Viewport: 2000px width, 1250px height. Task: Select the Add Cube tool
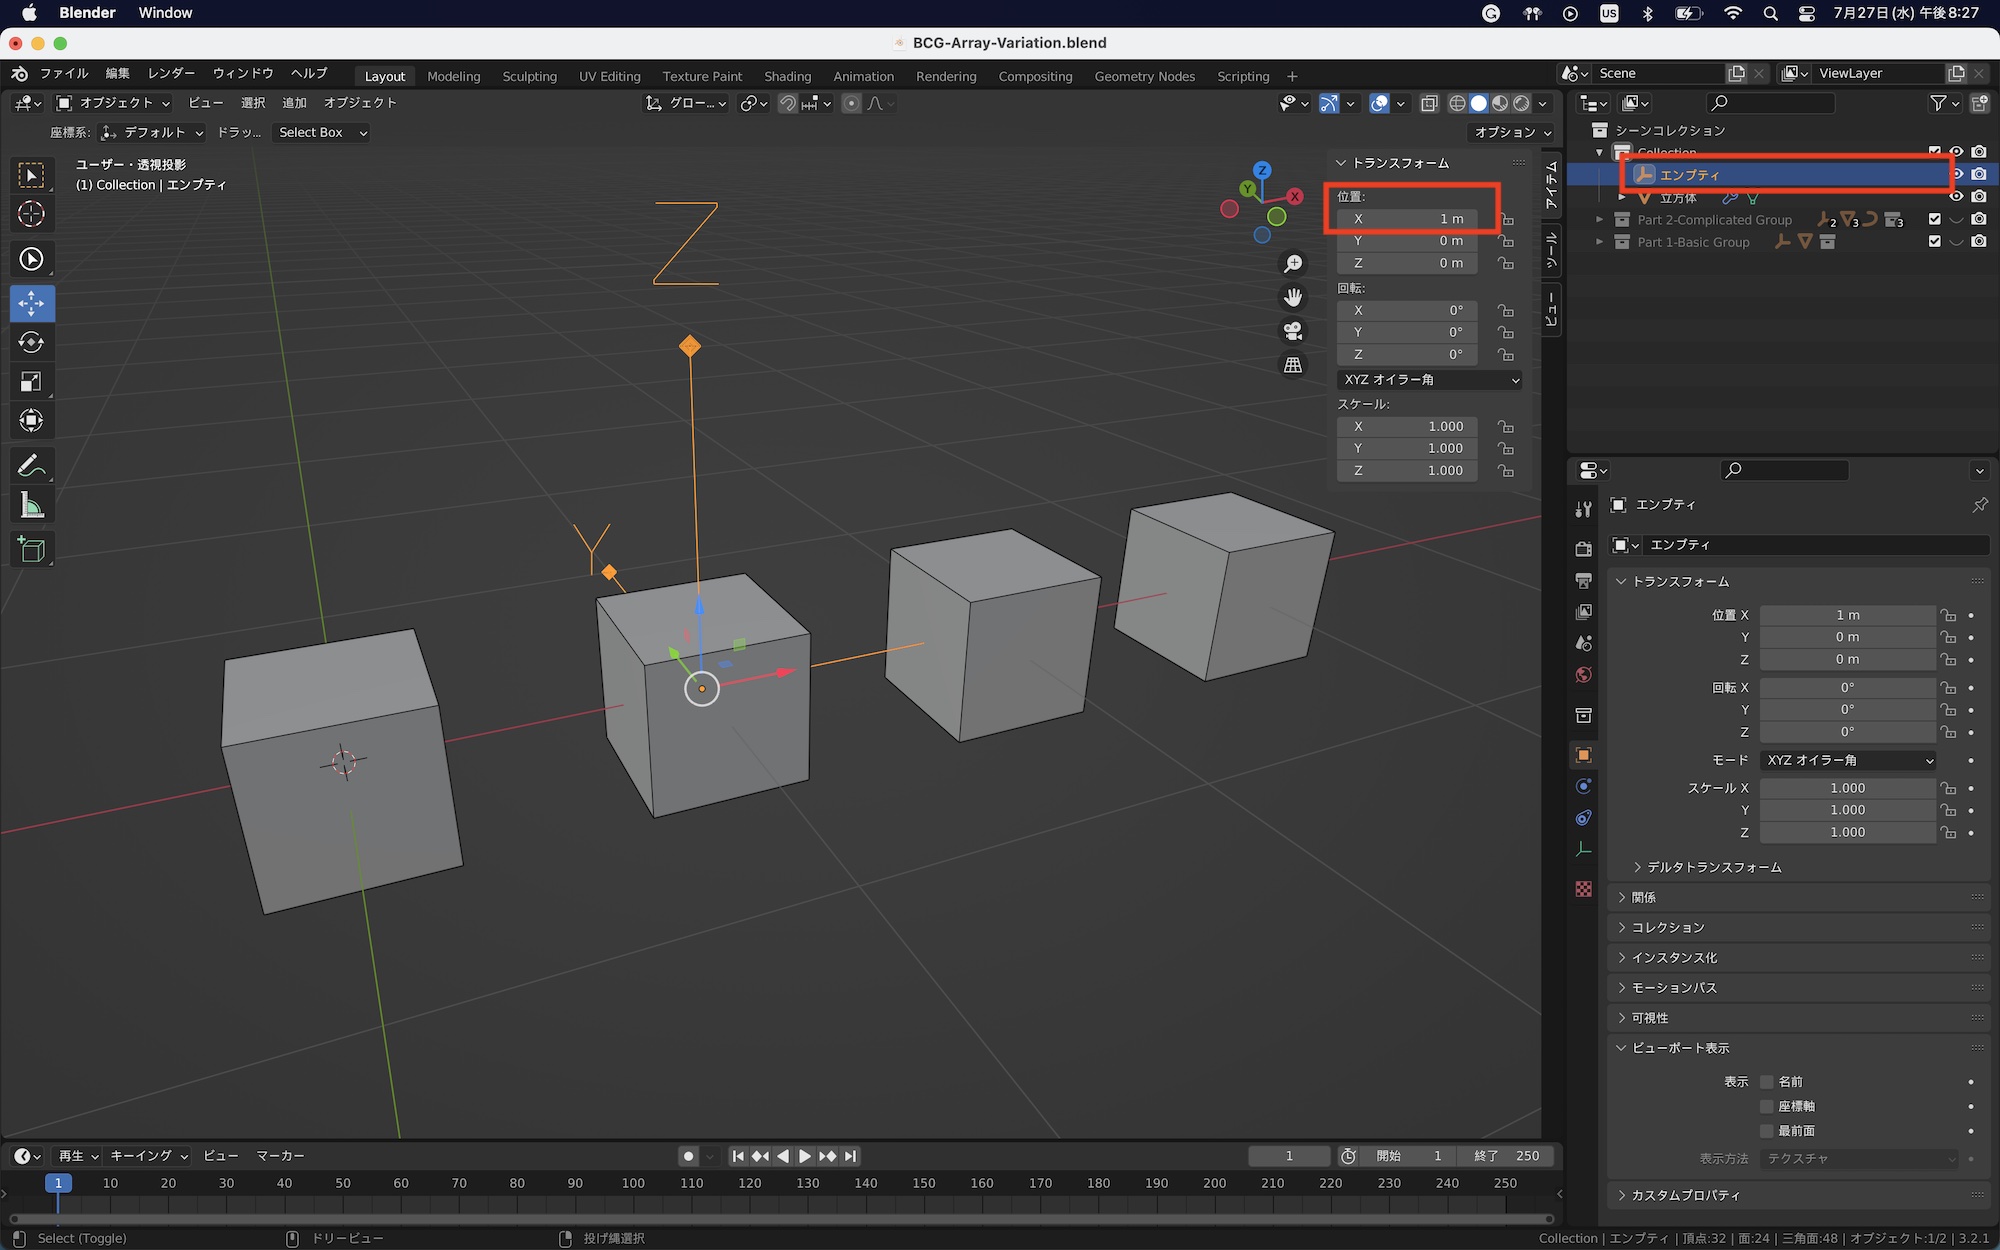pos(31,549)
